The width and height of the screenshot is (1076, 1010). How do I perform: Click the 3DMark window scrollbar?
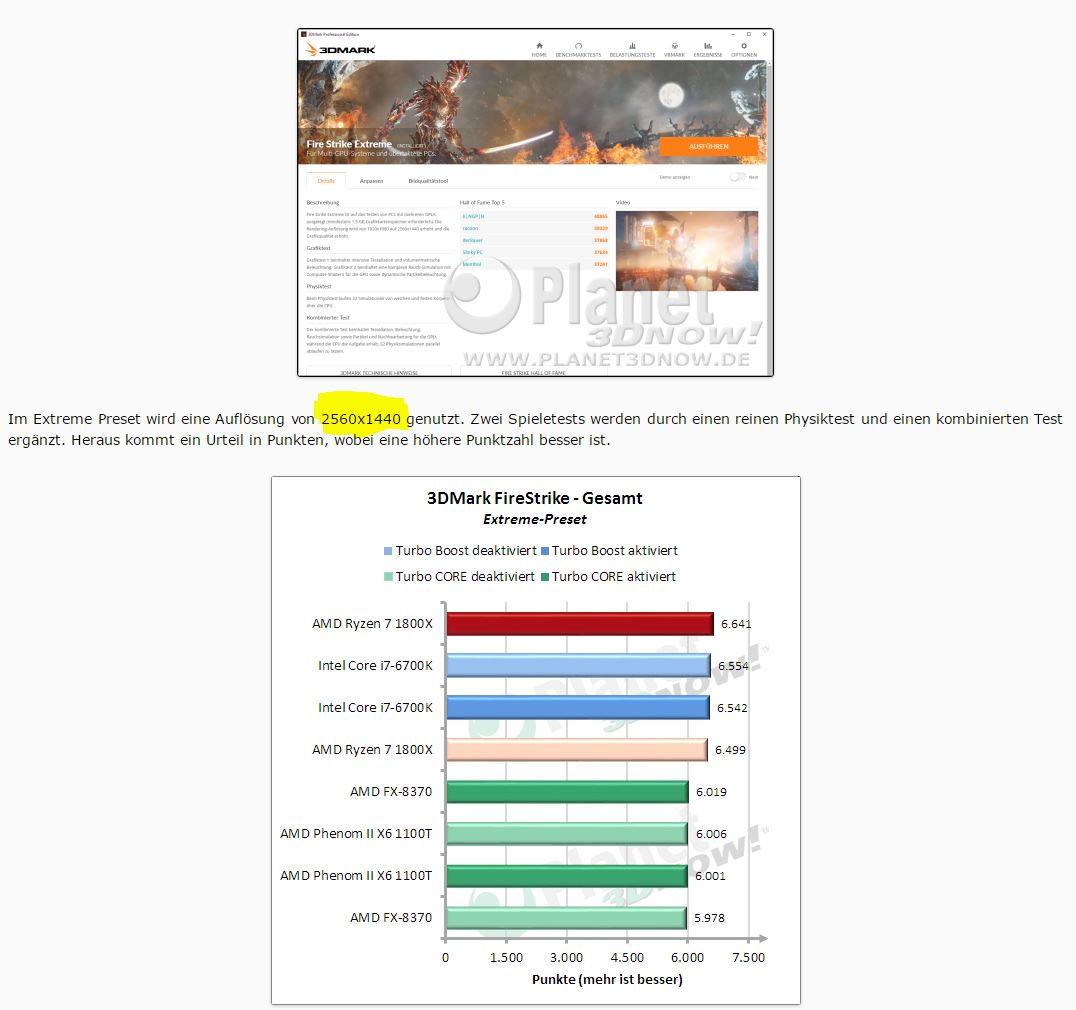769,216
